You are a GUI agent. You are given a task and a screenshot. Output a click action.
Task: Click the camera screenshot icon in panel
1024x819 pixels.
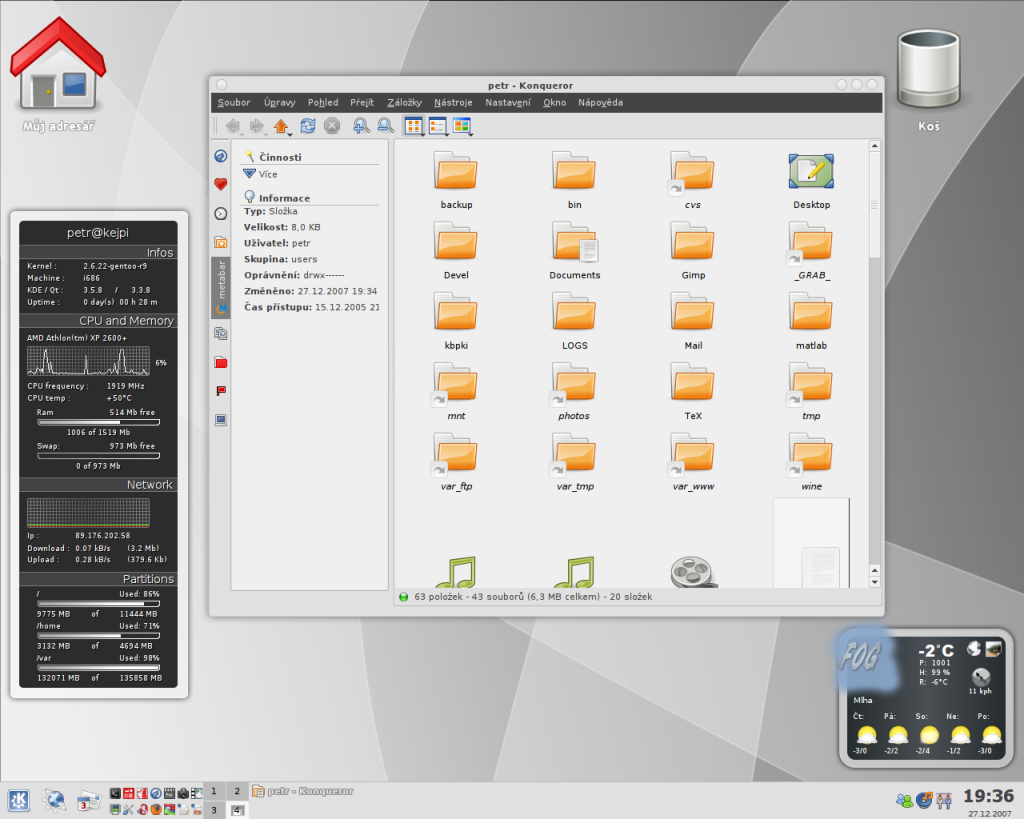pos(184,794)
